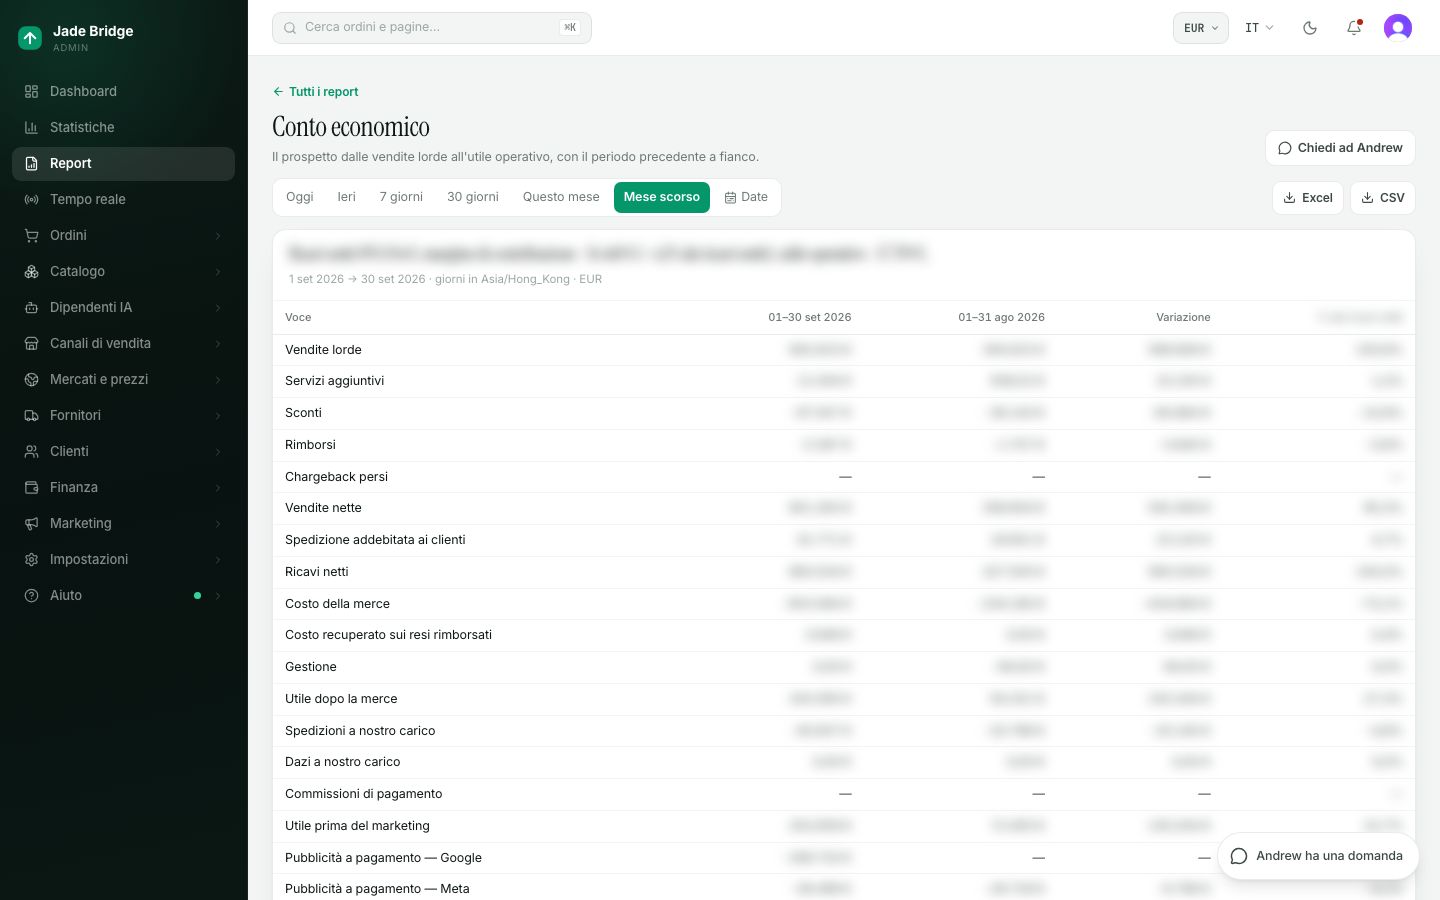Screen dimensions: 1440x900
Task: Open the Date range picker
Action: click(746, 197)
